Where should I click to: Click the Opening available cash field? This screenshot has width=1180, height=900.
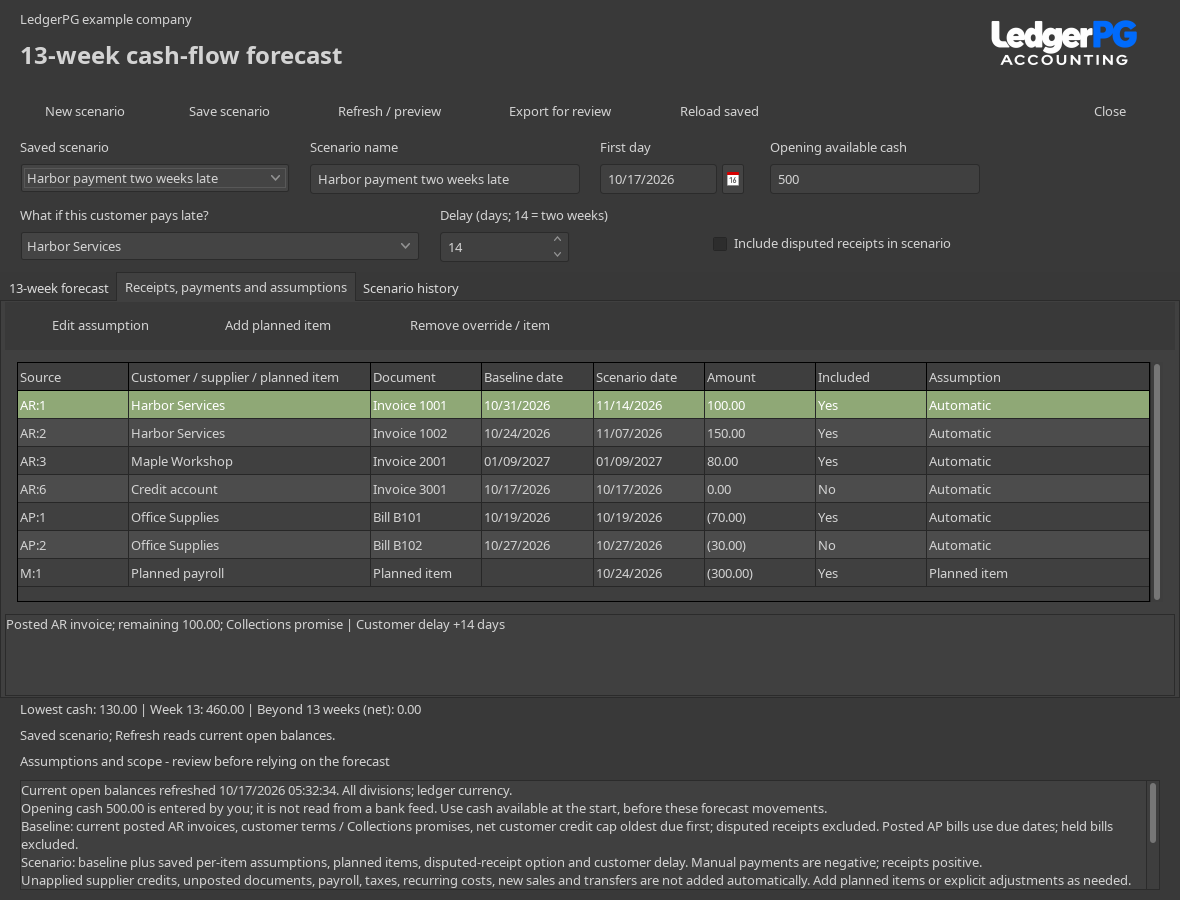(x=874, y=179)
